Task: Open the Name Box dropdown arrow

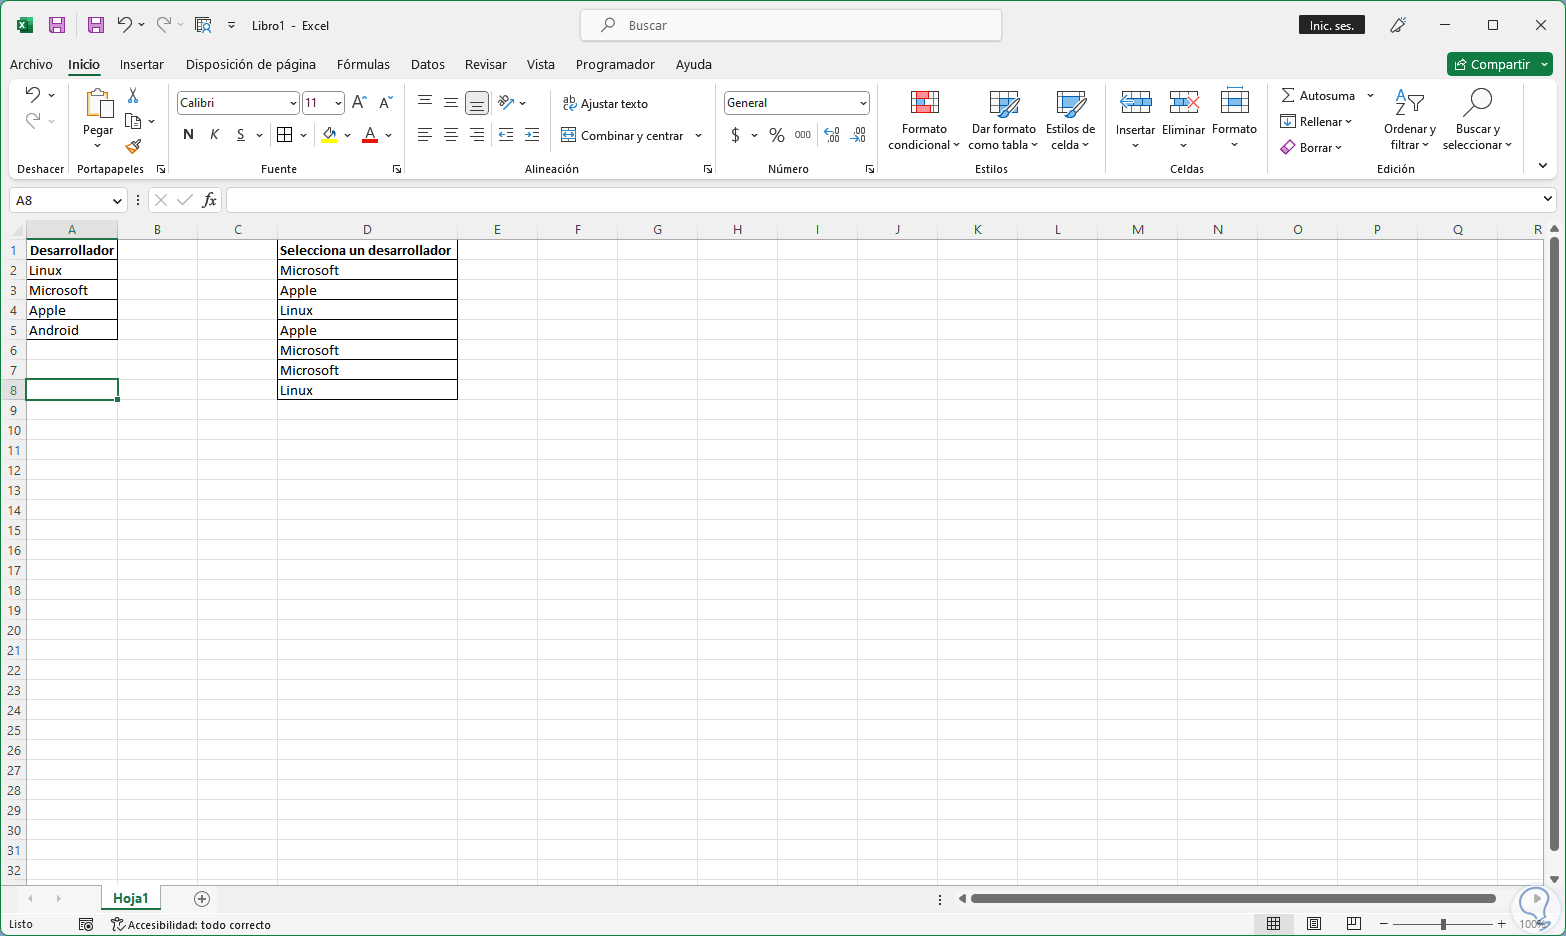Action: pos(117,201)
